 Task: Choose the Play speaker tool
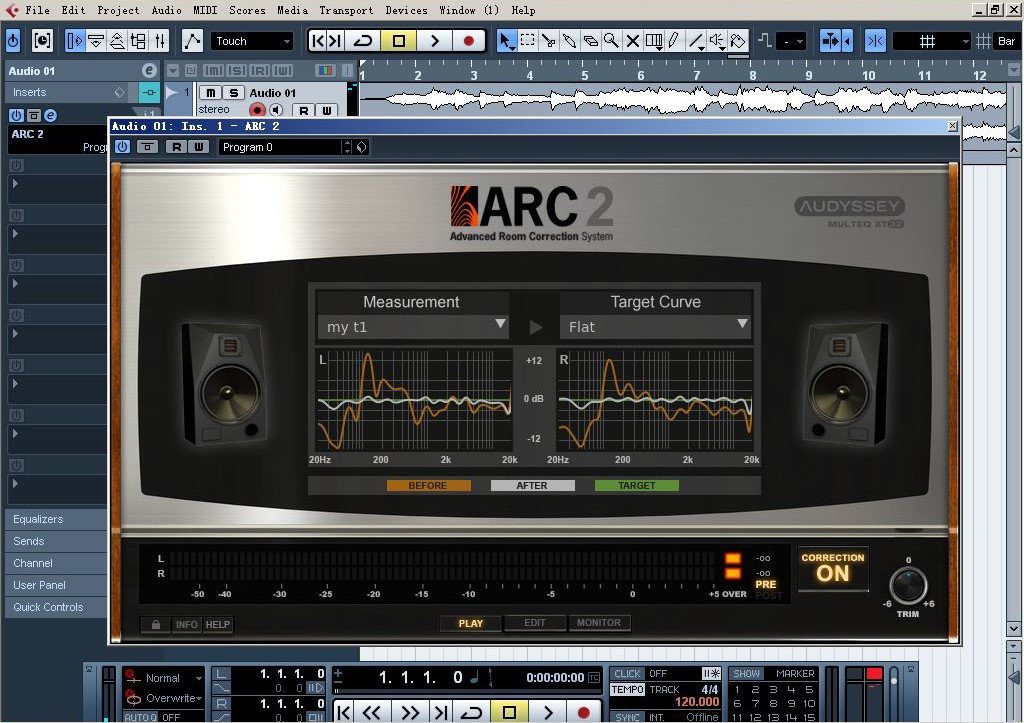pos(717,40)
